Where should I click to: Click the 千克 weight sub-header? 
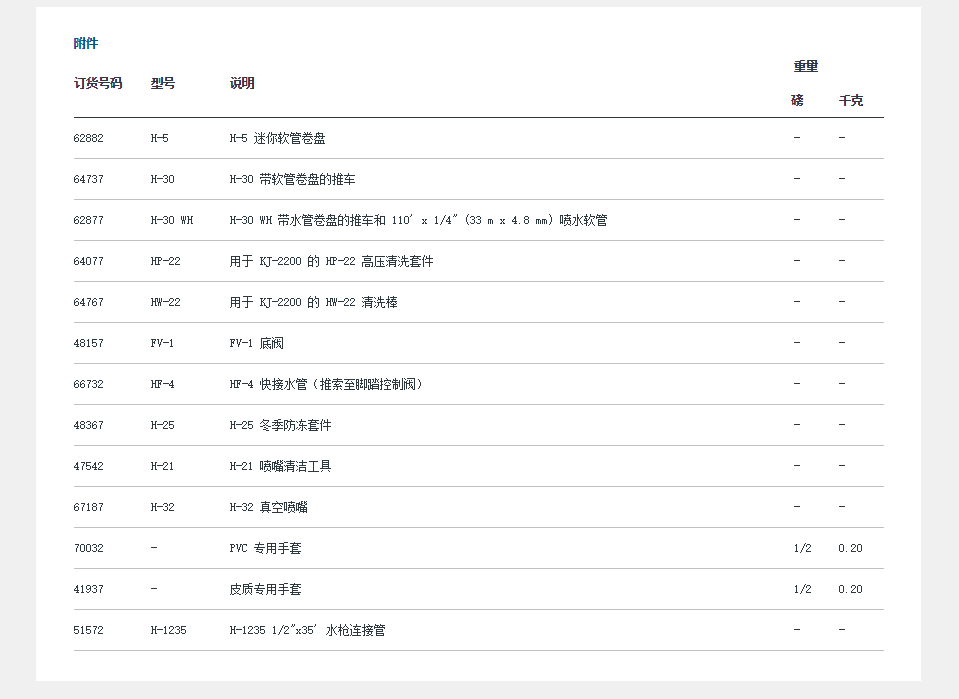[851, 100]
